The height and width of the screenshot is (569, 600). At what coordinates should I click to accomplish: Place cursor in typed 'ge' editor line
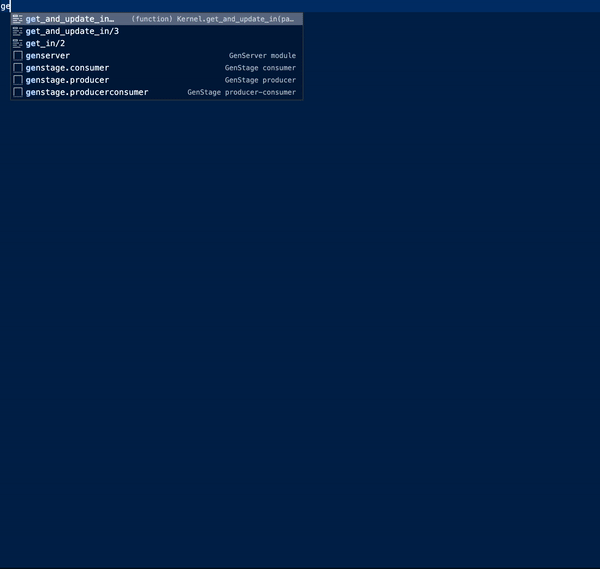click(300, 6)
